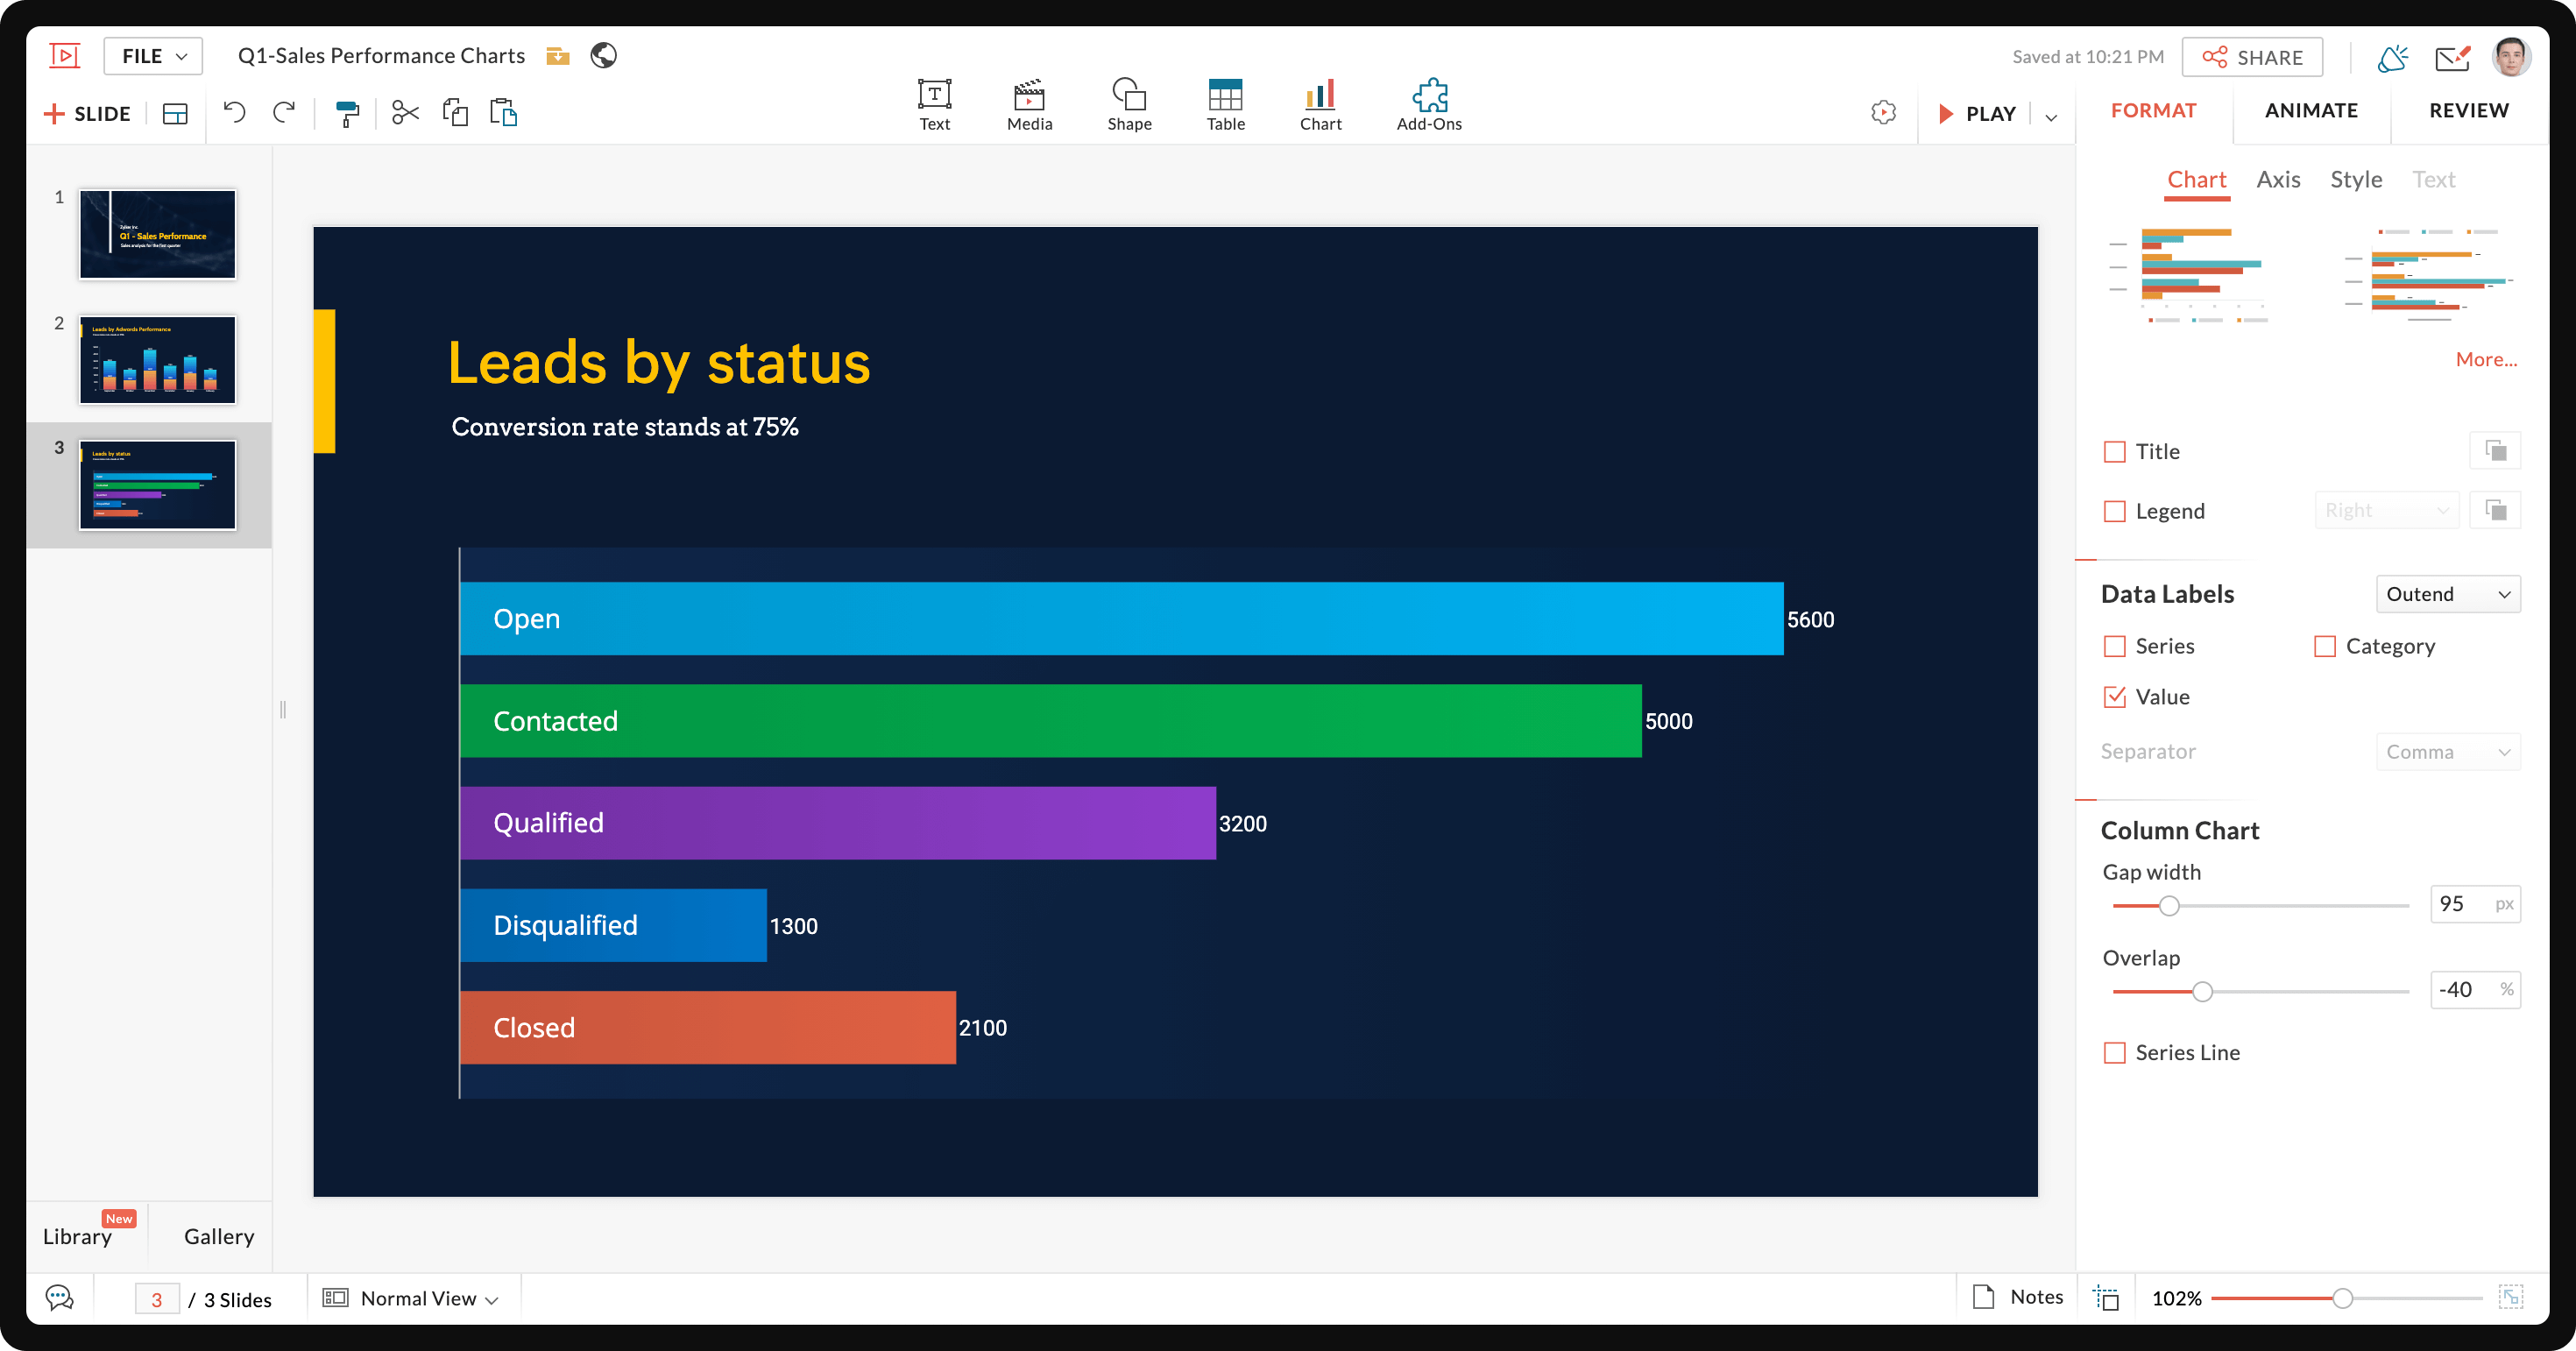Image resolution: width=2576 pixels, height=1351 pixels.
Task: Open the FILE menu dropdown
Action: point(153,56)
